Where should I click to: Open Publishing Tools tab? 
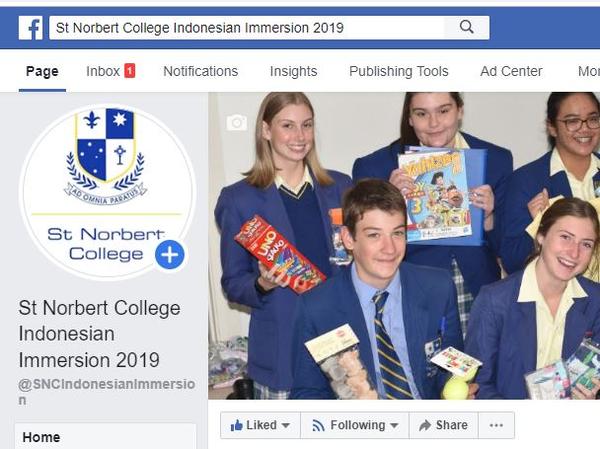click(399, 71)
